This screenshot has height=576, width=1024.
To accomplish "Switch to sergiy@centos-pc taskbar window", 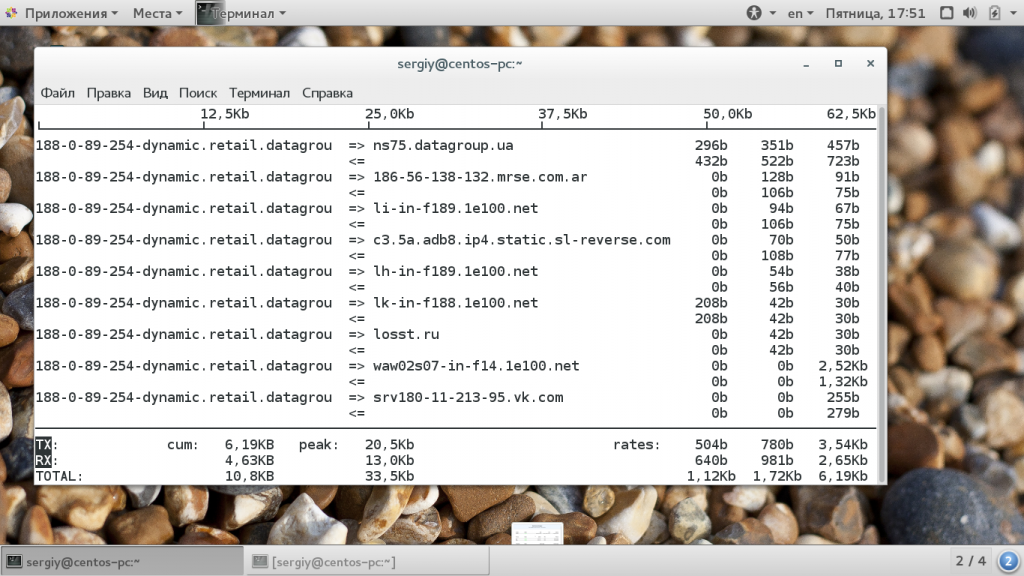I will pyautogui.click(x=122, y=561).
